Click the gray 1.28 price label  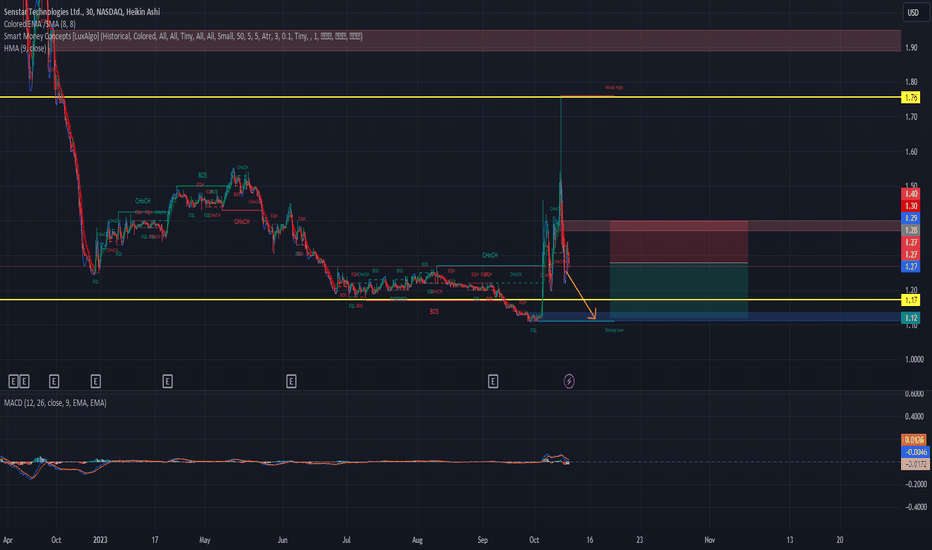(x=911, y=230)
